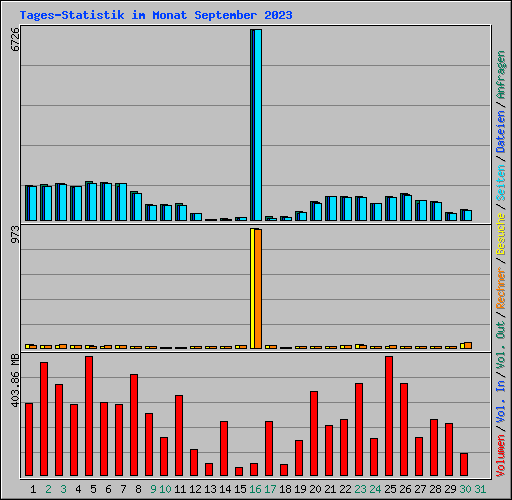The image size is (512, 500).
Task: Click the orange bar for day 30
Action: pyautogui.click(x=468, y=346)
